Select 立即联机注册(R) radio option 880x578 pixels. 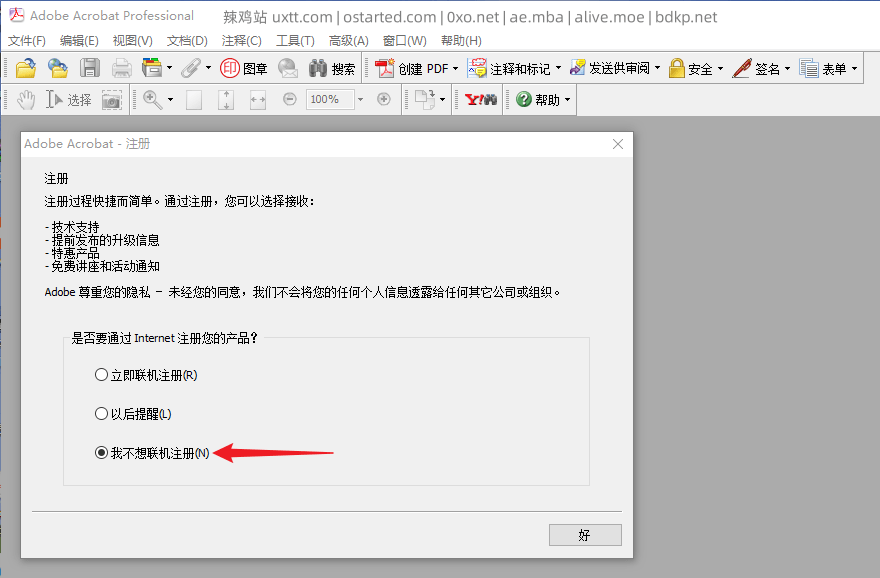[146, 375]
